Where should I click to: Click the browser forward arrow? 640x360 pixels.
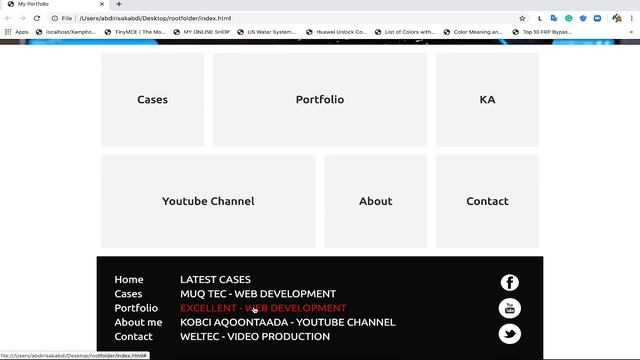click(x=22, y=18)
